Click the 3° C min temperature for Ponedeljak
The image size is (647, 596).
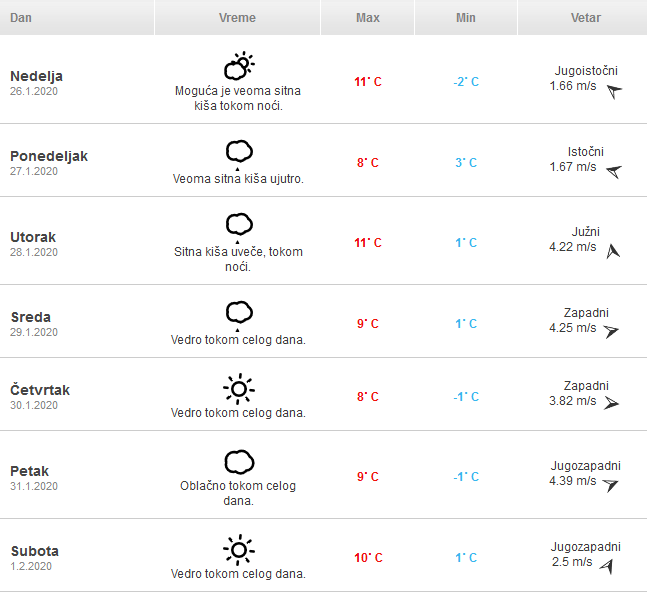click(466, 163)
